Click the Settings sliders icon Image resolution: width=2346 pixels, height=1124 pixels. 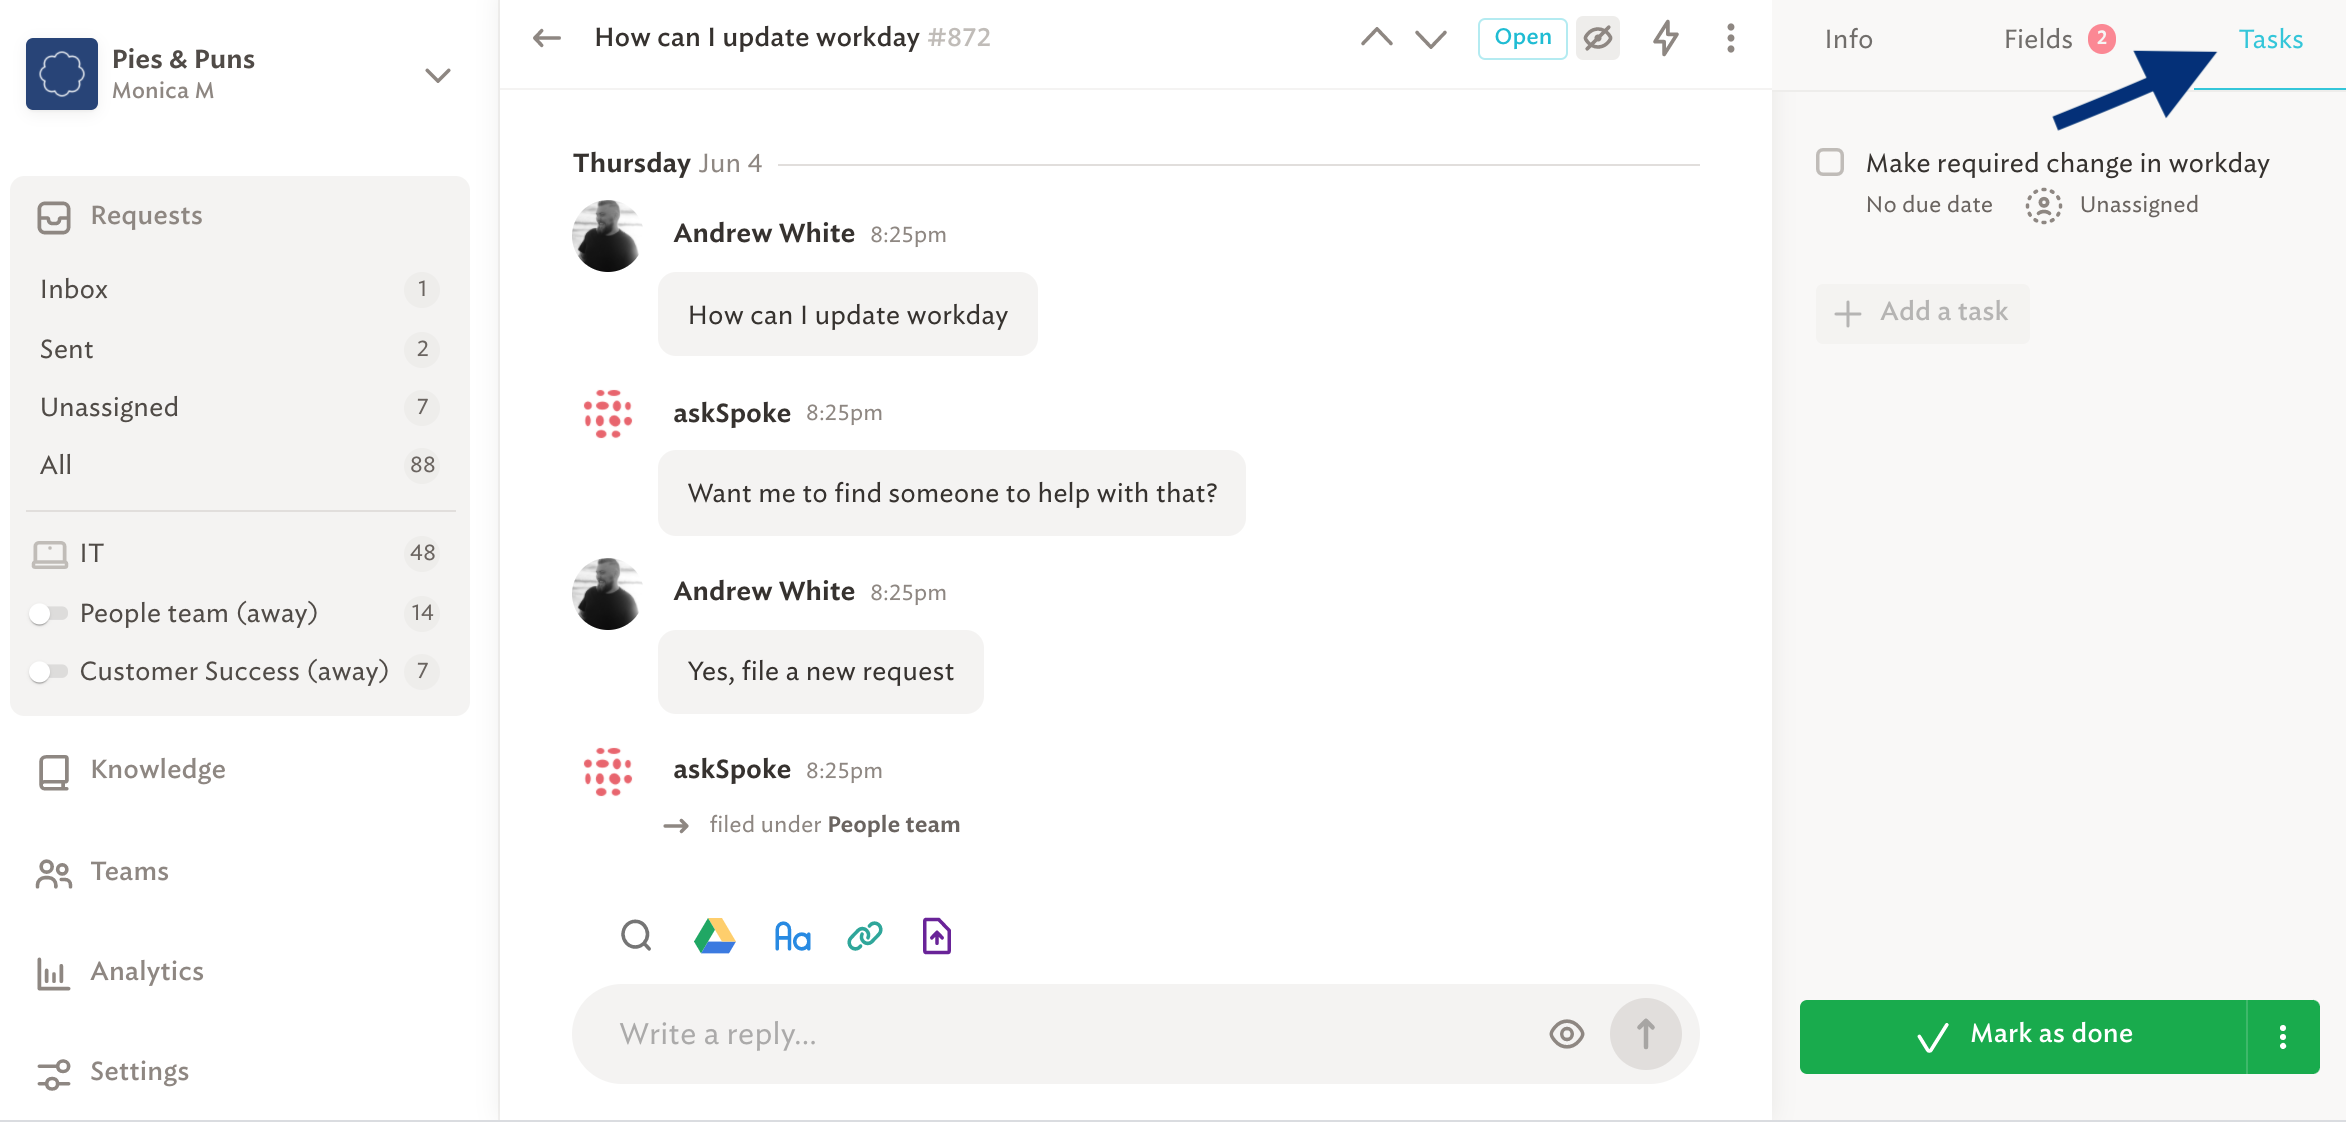click(x=54, y=1074)
